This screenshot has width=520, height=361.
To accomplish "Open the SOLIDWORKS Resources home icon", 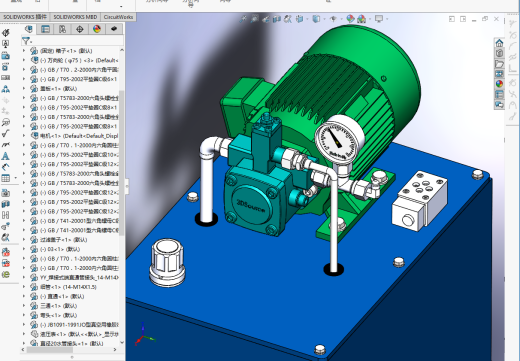I will click(x=499, y=43).
